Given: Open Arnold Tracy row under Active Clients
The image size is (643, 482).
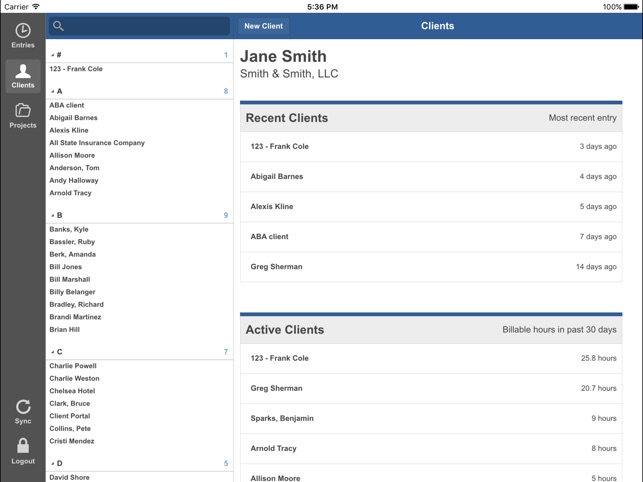Looking at the screenshot, I should click(x=431, y=448).
